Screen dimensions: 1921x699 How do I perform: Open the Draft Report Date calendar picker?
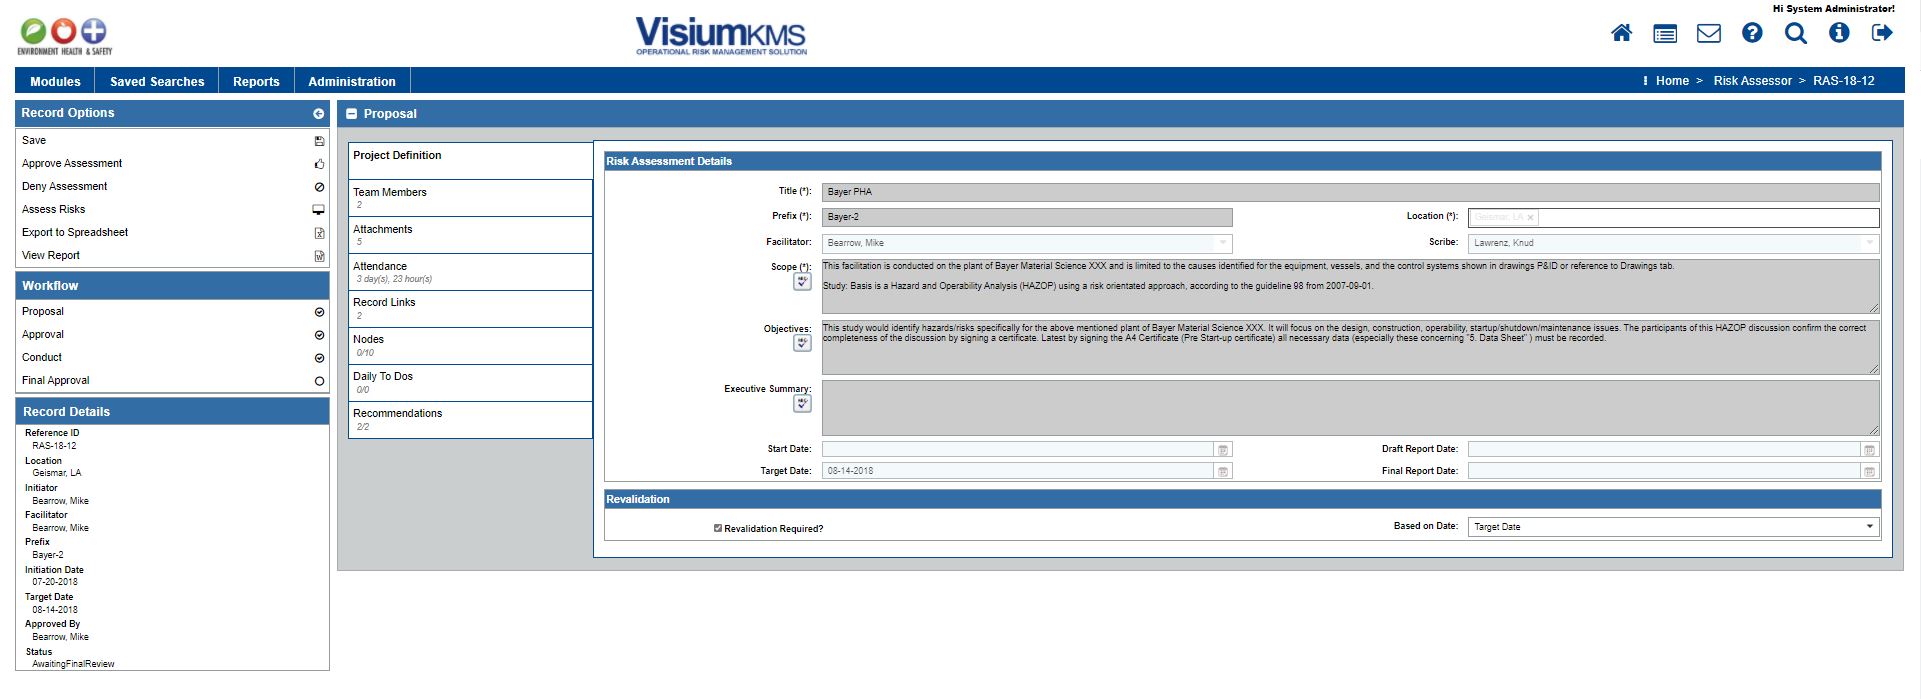(x=1869, y=450)
